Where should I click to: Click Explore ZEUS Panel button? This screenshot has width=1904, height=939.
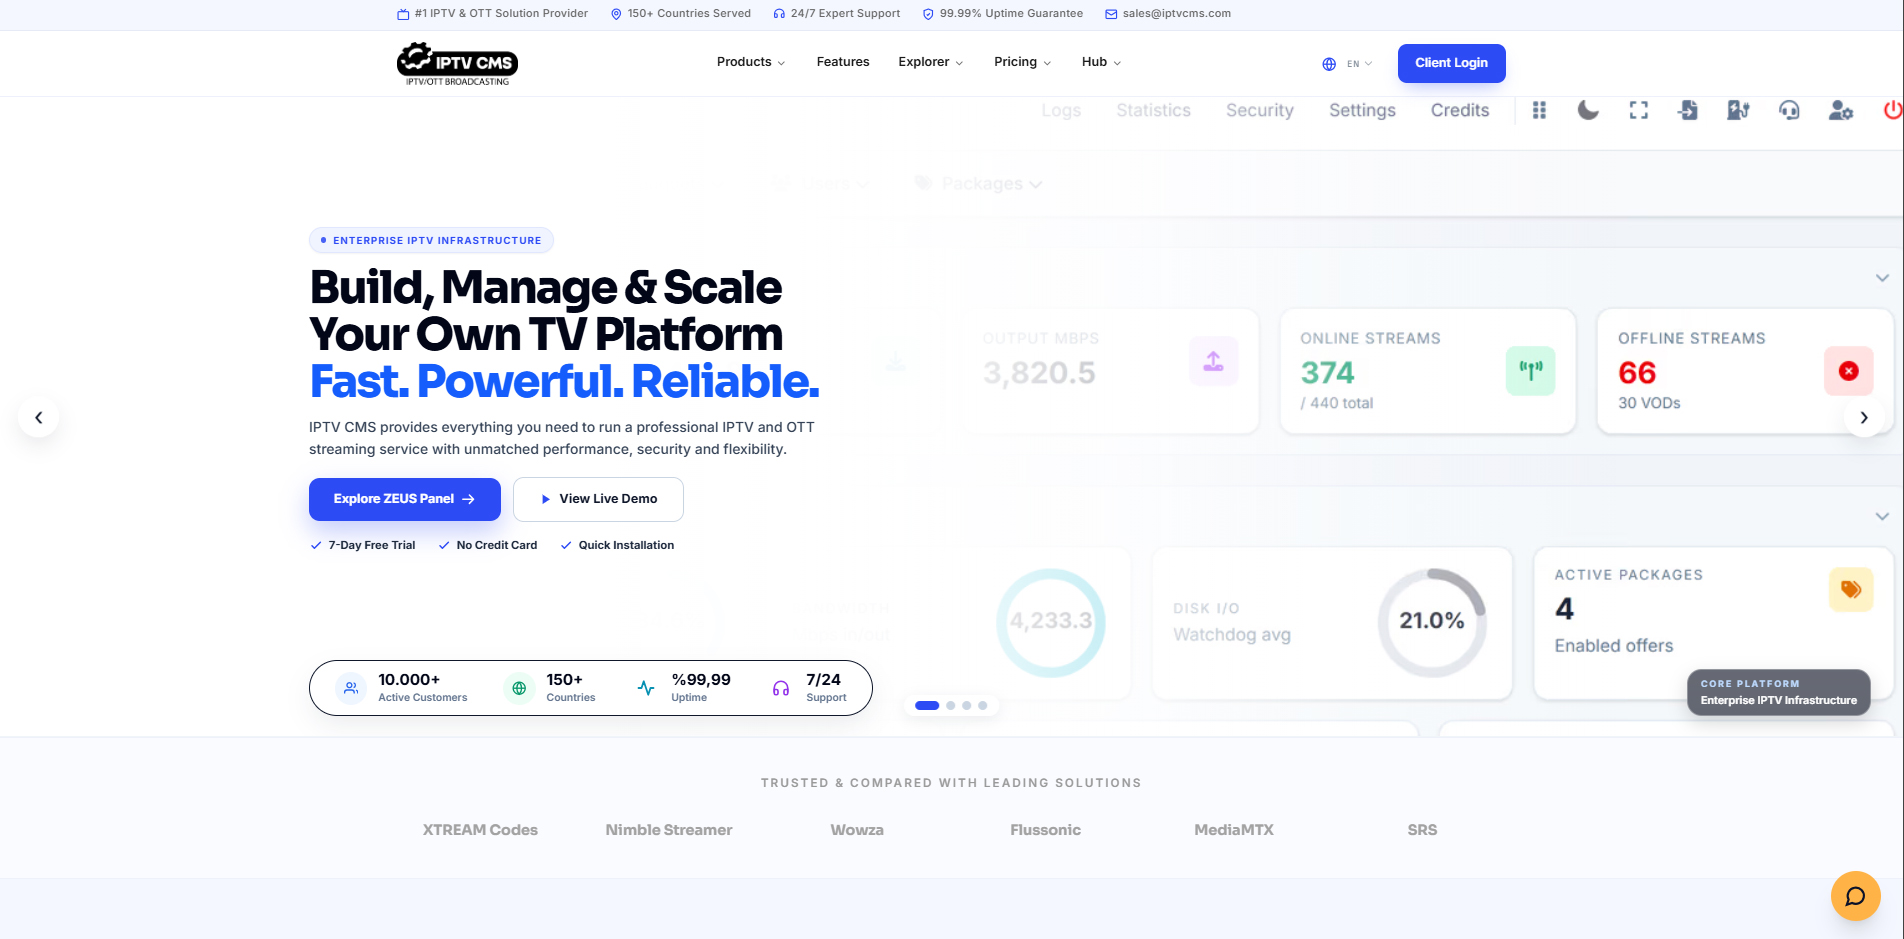coord(405,499)
